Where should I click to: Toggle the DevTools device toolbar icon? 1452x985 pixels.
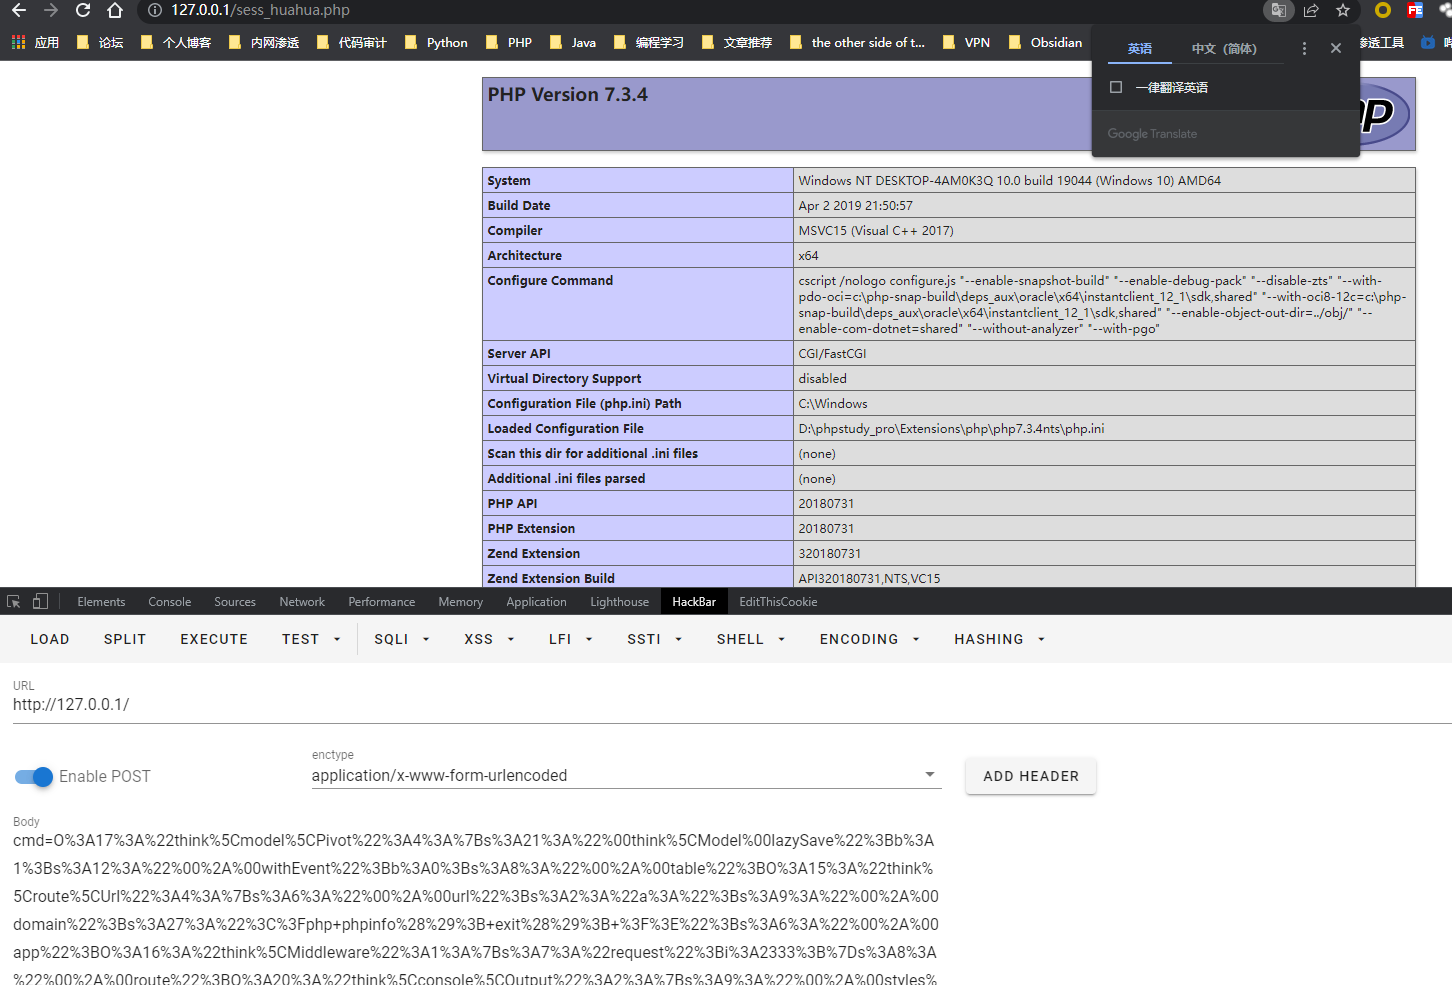pyautogui.click(x=40, y=602)
